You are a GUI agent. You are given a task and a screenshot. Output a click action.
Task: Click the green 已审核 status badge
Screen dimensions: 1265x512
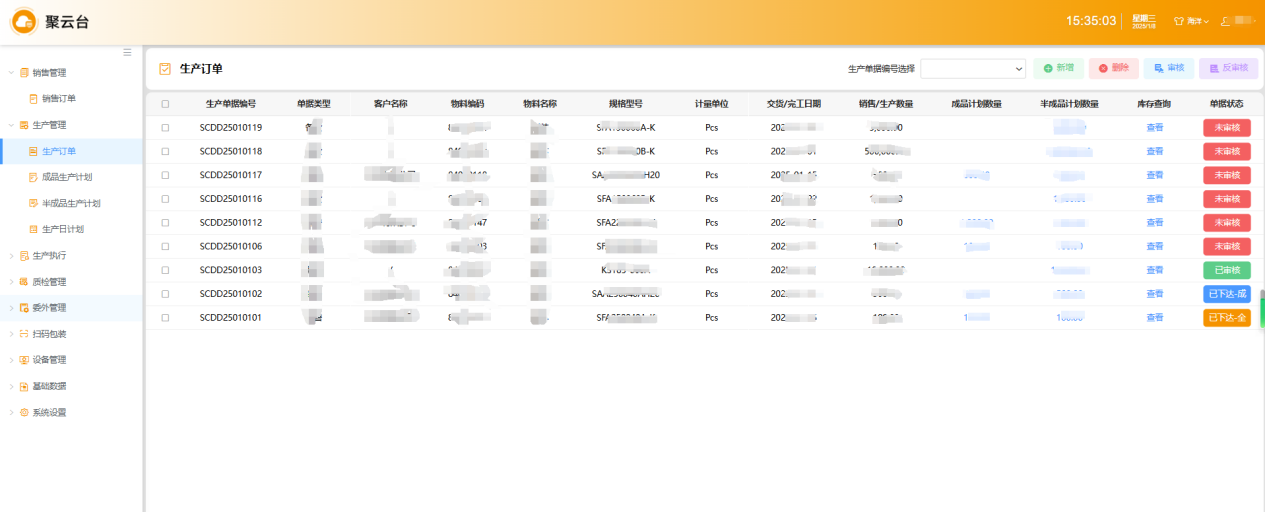1226,270
